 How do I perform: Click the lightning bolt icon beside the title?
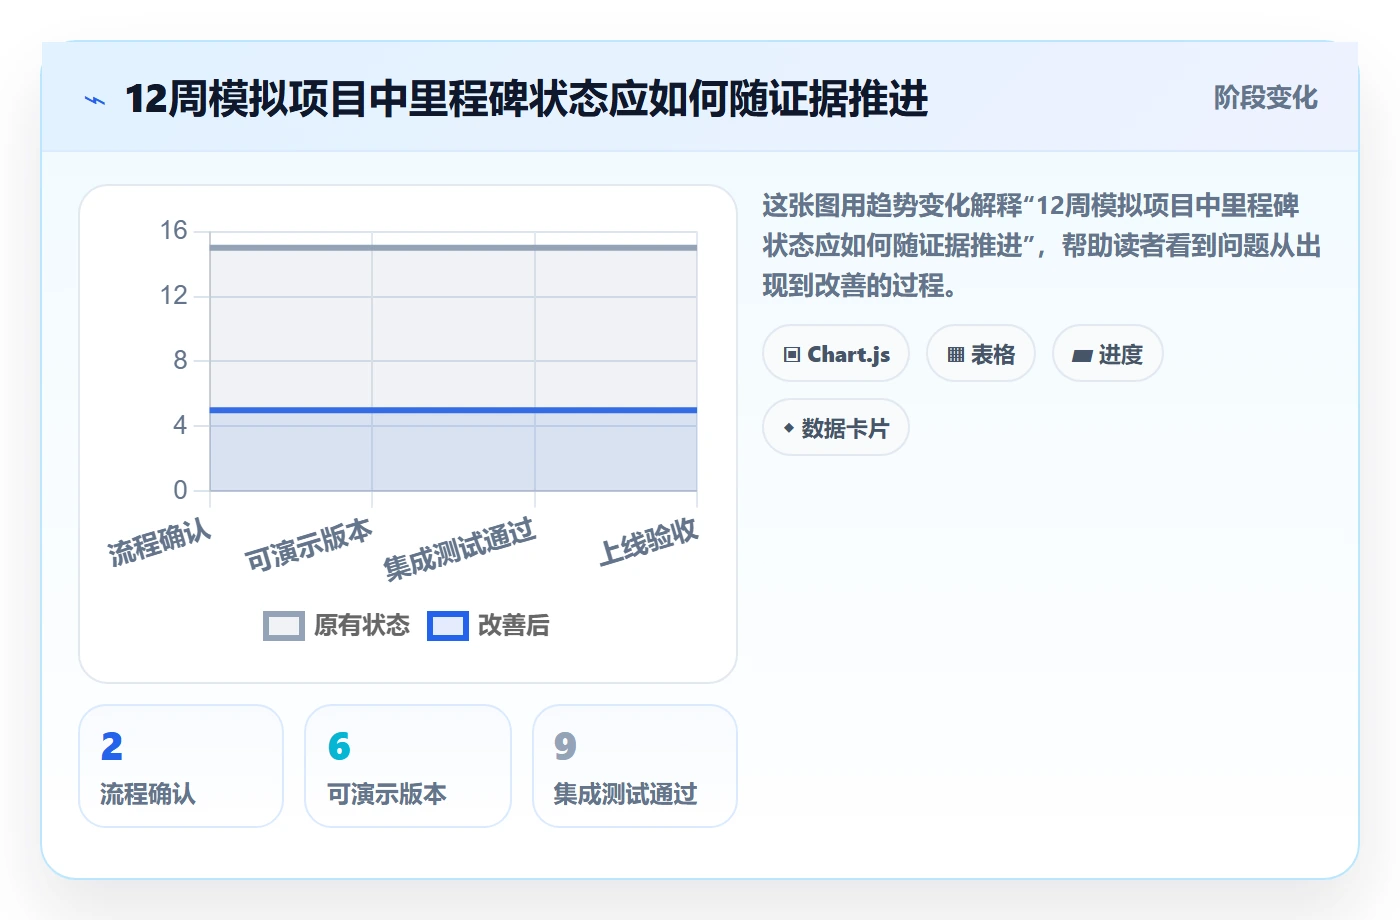click(x=95, y=100)
